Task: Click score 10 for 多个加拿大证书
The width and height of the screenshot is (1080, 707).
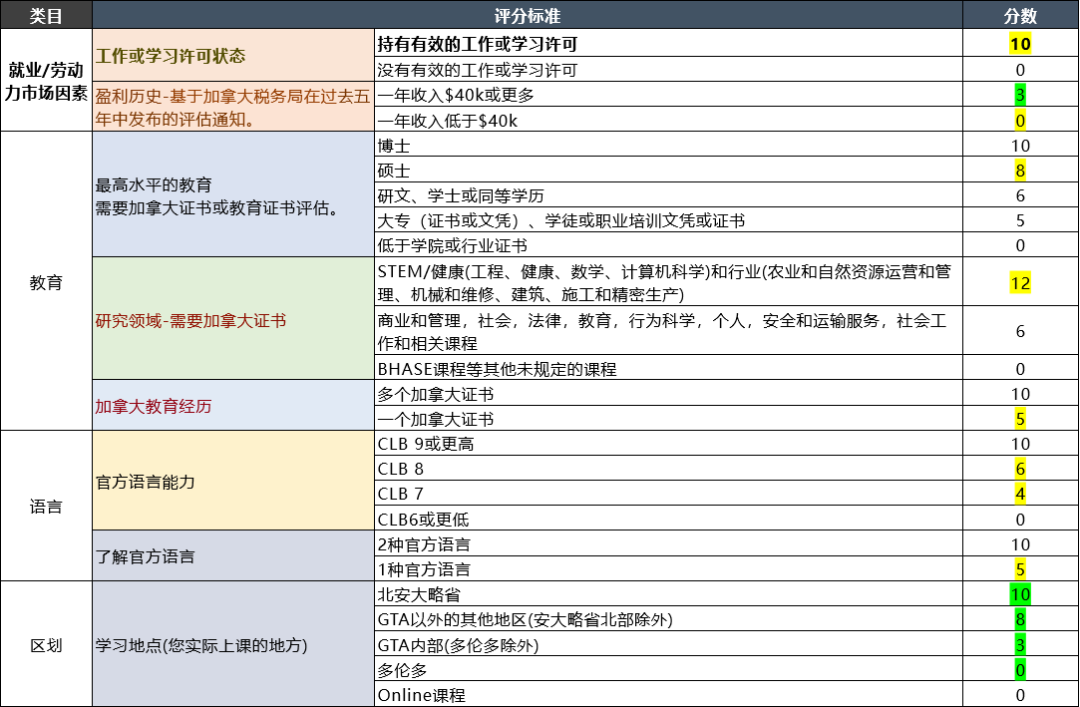Action: click(1020, 393)
